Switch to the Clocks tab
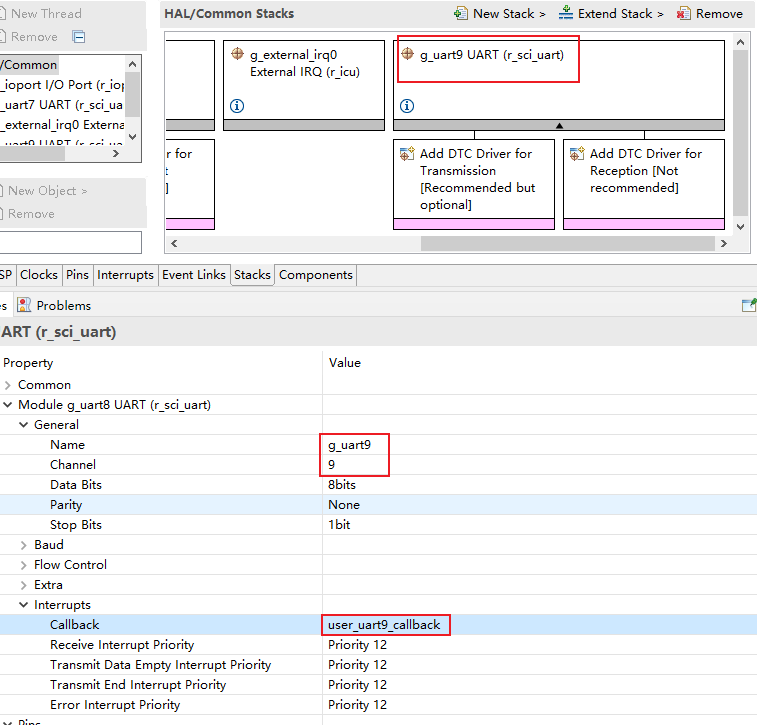The width and height of the screenshot is (757, 725). 39,275
